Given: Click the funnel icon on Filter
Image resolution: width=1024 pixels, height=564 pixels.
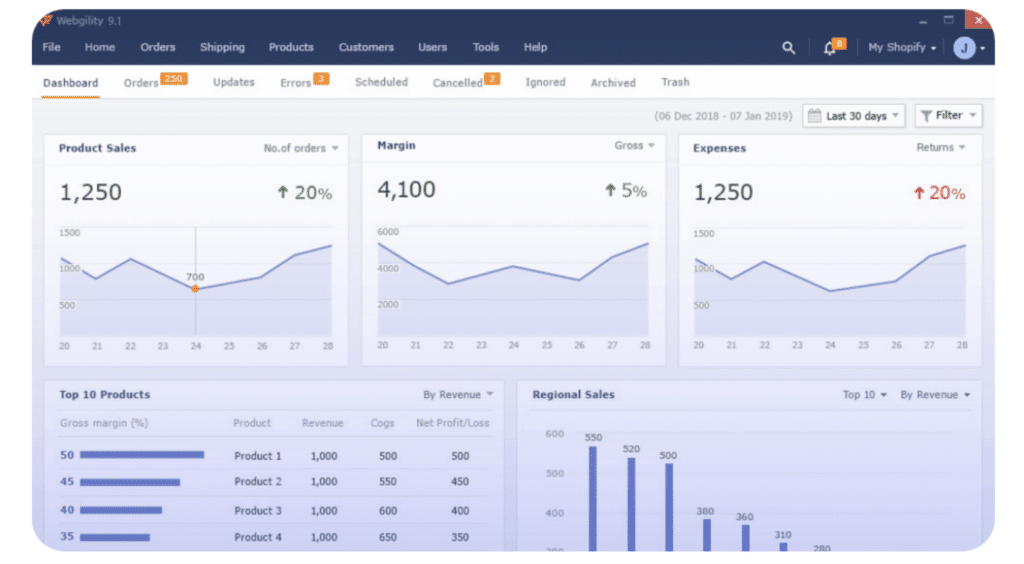Looking at the screenshot, I should click(x=926, y=116).
